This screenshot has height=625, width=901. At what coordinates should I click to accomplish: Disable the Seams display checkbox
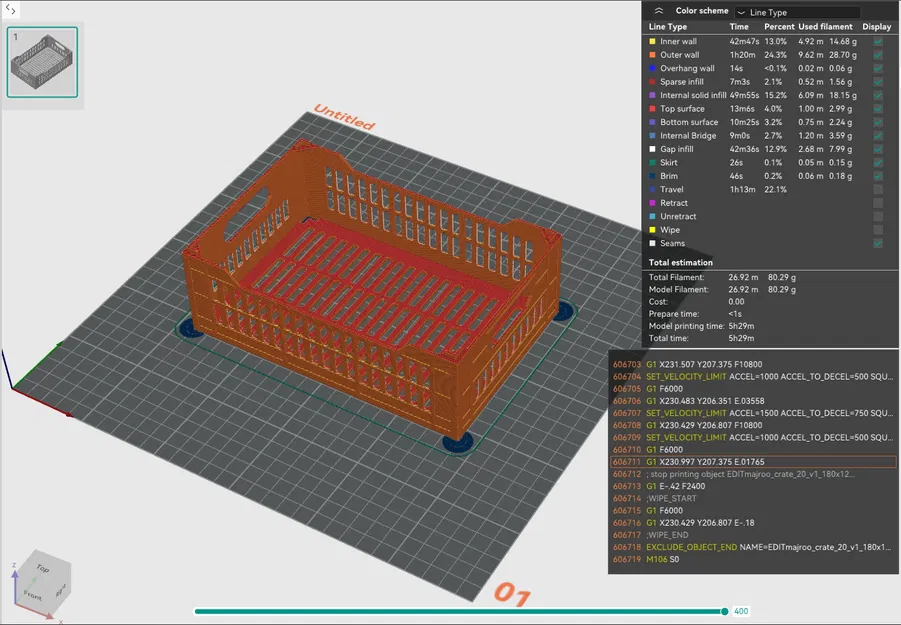click(879, 243)
